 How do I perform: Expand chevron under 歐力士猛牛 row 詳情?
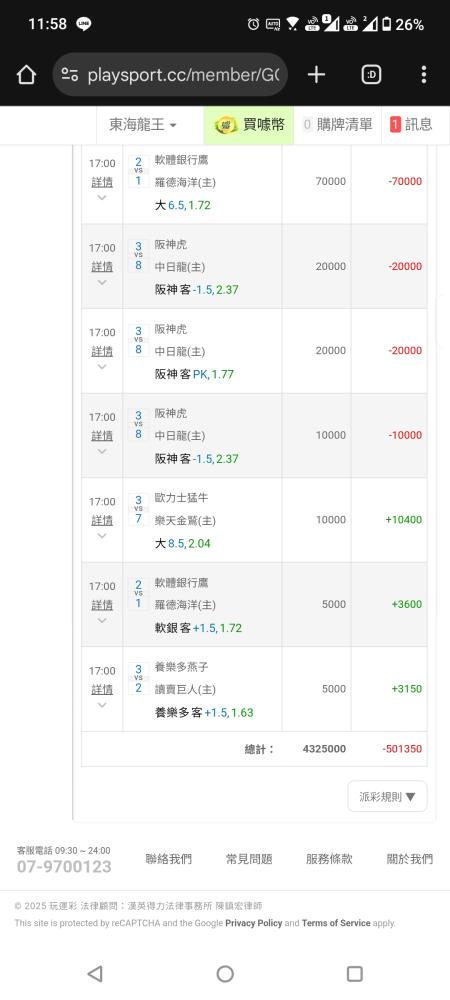pos(102,536)
